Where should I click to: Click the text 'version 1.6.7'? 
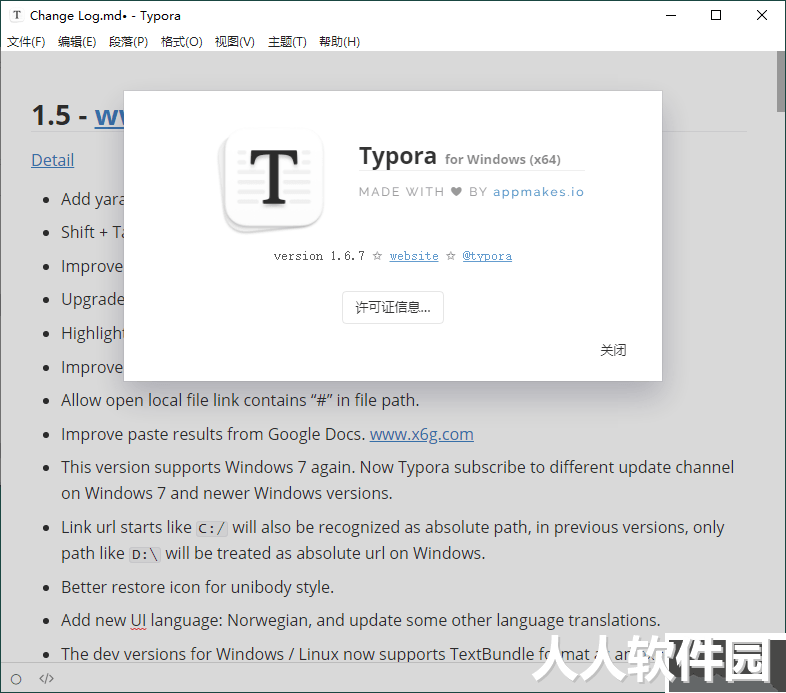(x=319, y=256)
